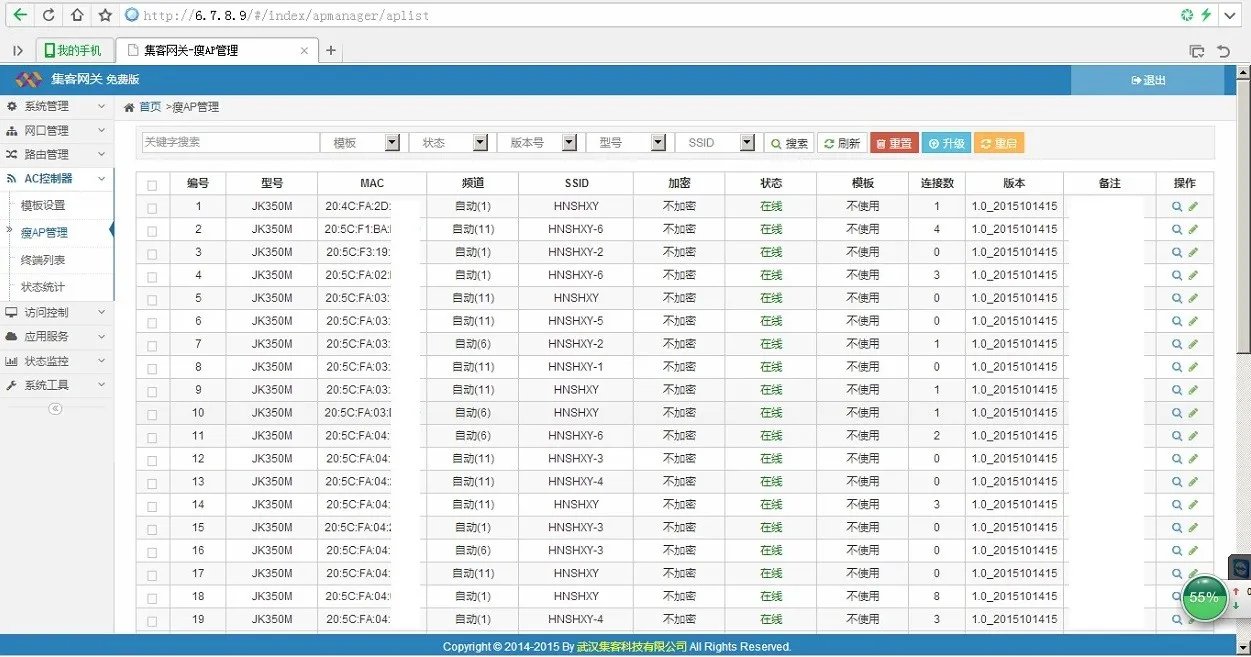Click the 刷新 refresh button

pos(841,143)
